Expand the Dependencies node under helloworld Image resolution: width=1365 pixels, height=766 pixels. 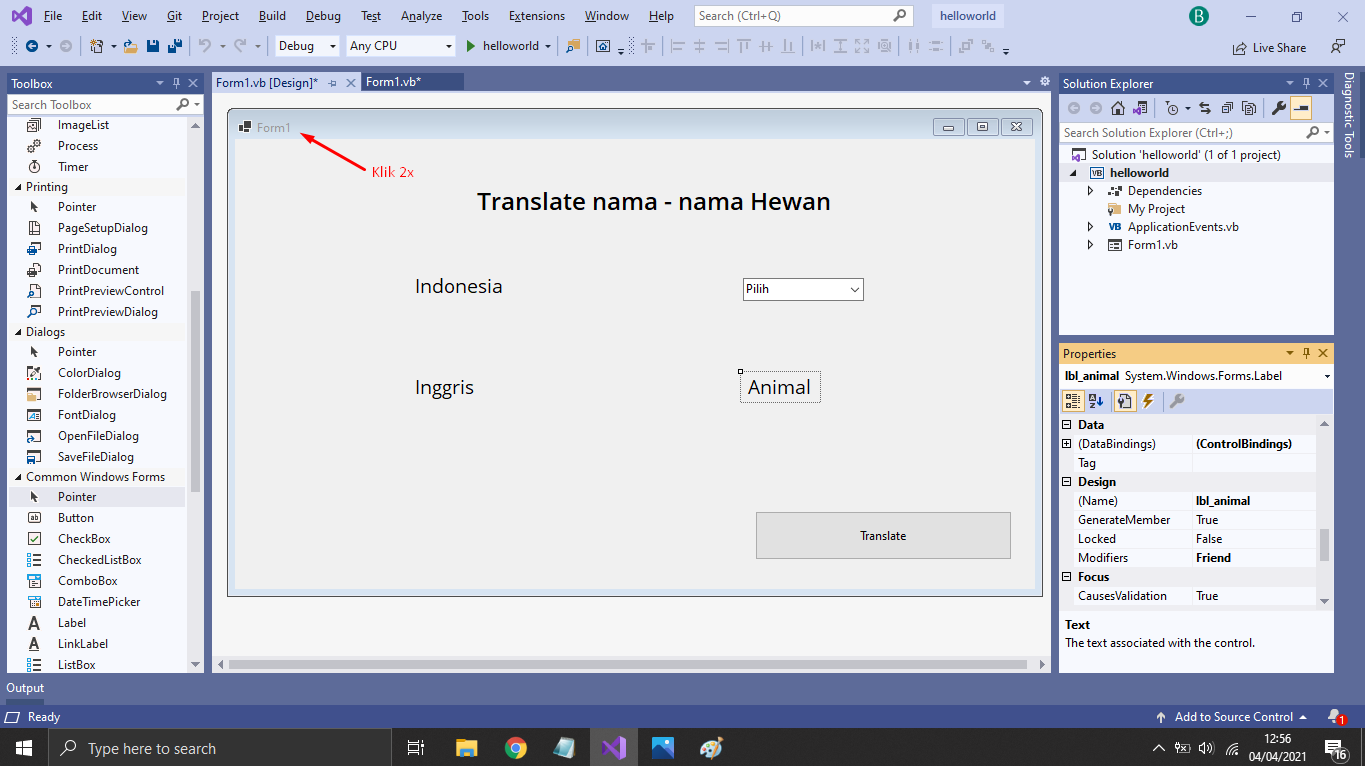pyautogui.click(x=1091, y=190)
